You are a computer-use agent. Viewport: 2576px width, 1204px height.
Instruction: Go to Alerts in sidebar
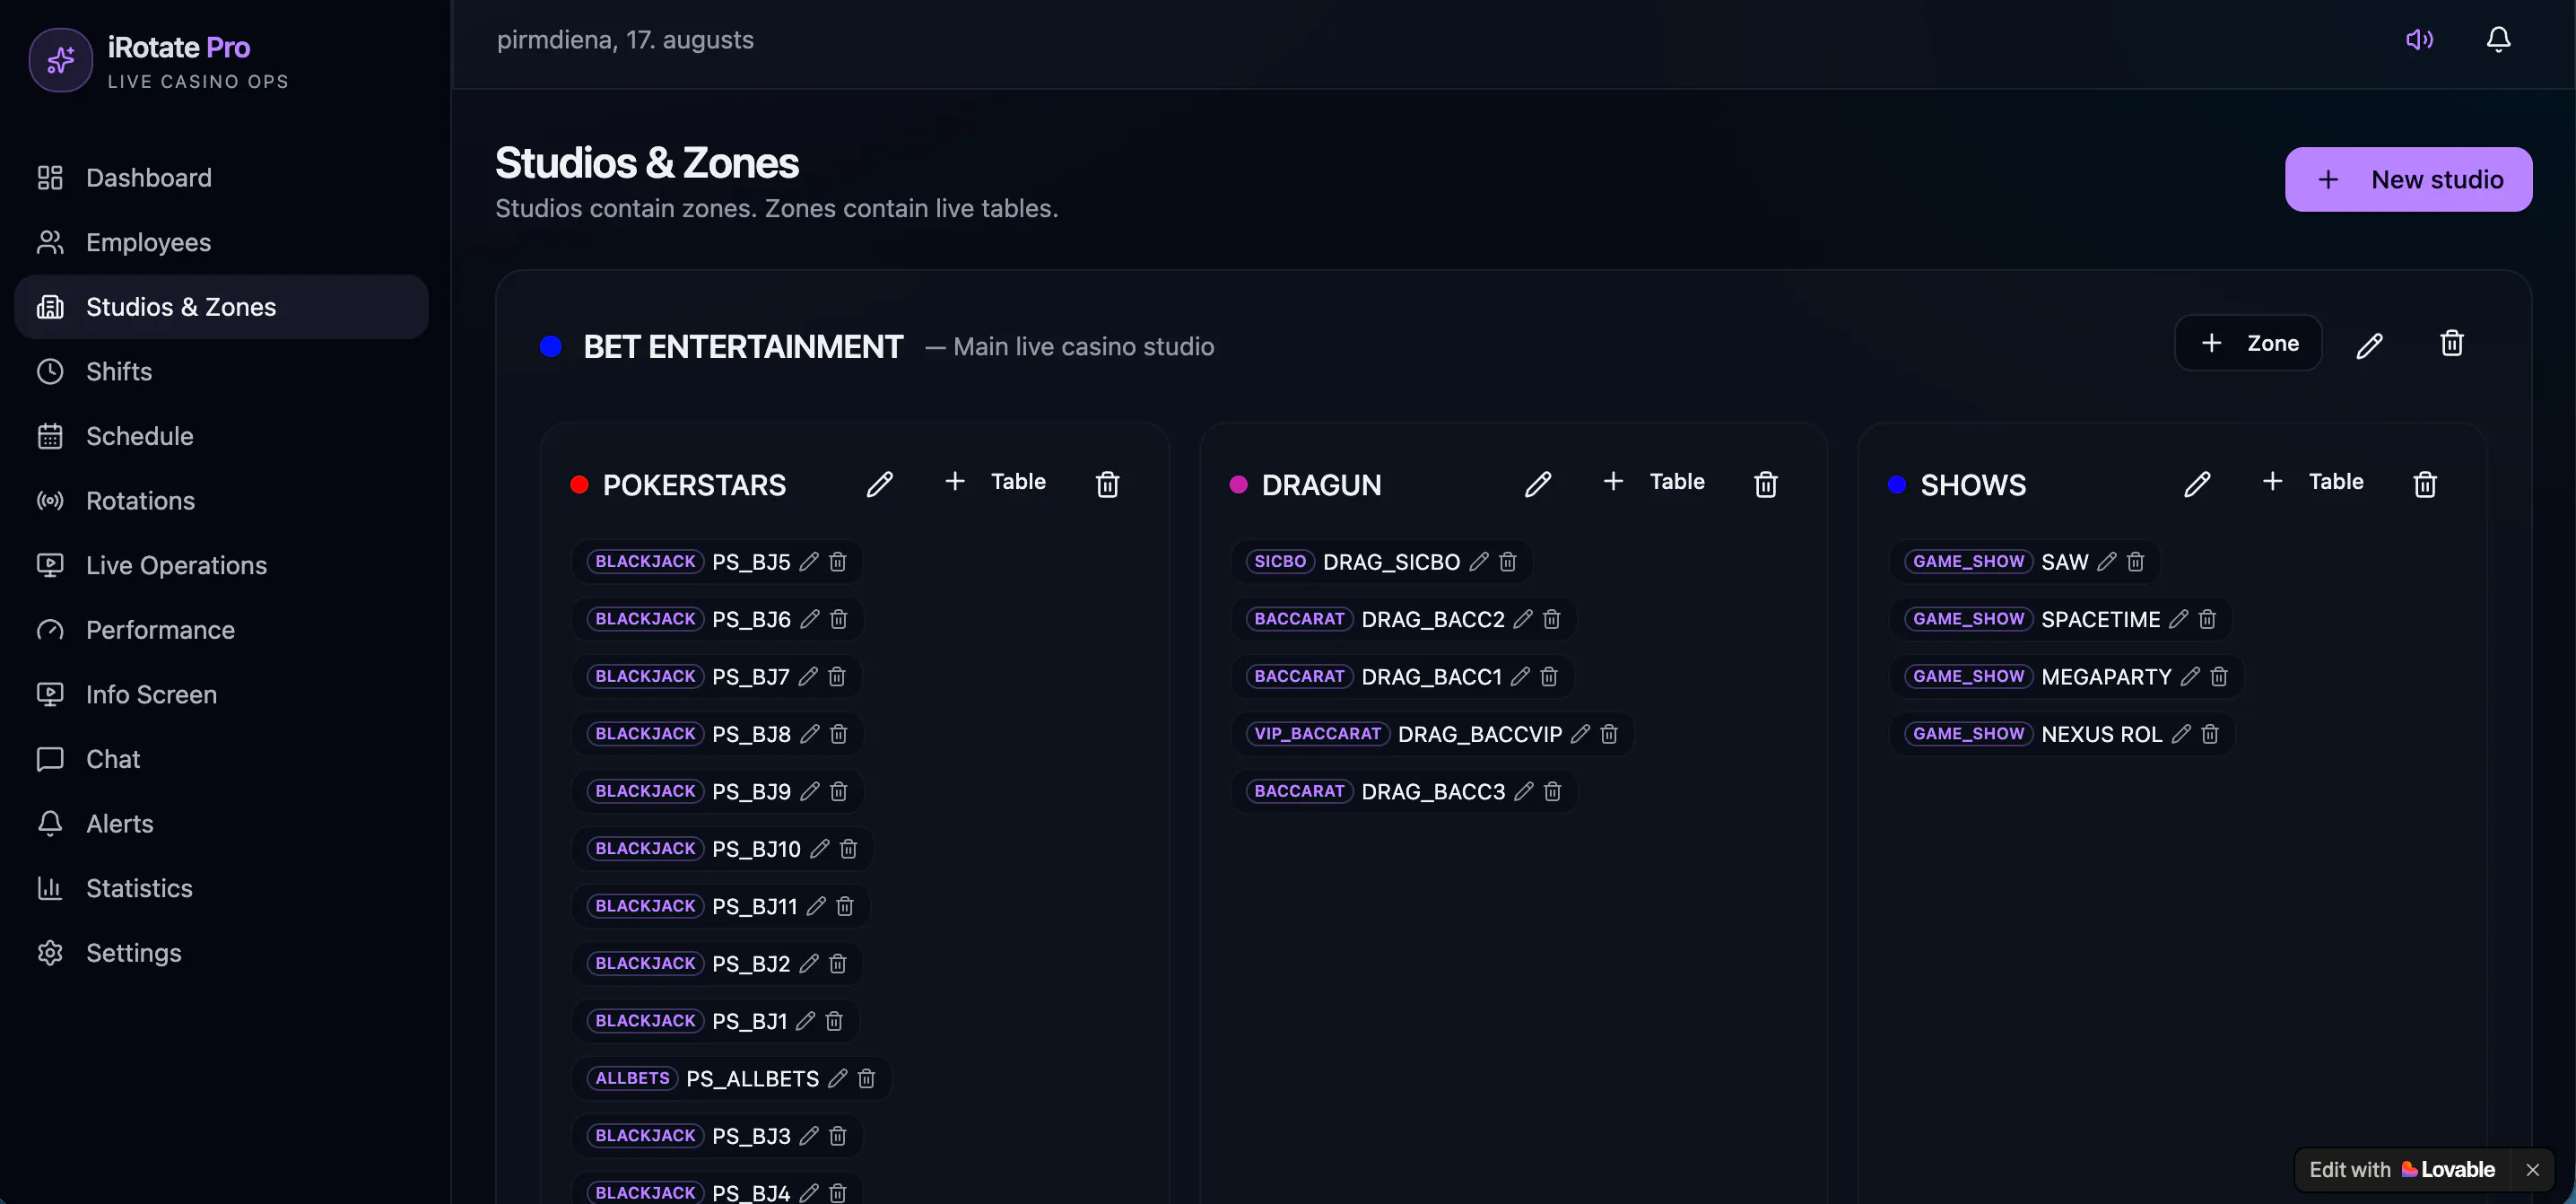(221, 824)
